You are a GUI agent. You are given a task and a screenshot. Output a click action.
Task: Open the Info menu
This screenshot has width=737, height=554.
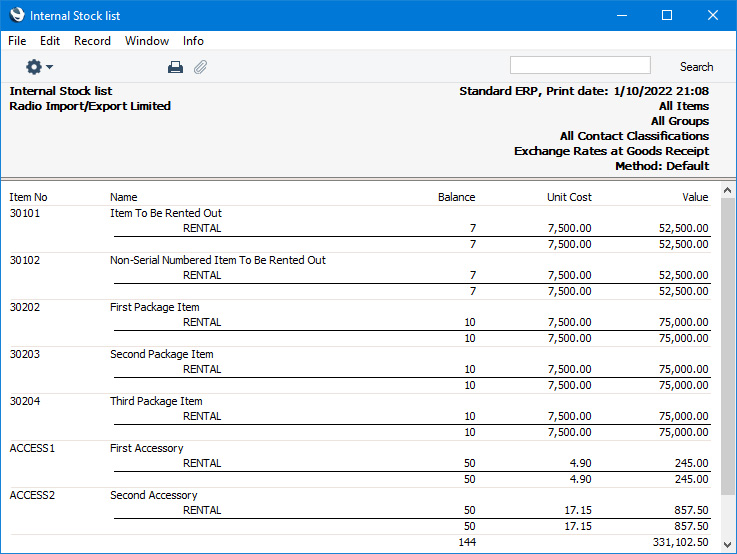point(193,41)
